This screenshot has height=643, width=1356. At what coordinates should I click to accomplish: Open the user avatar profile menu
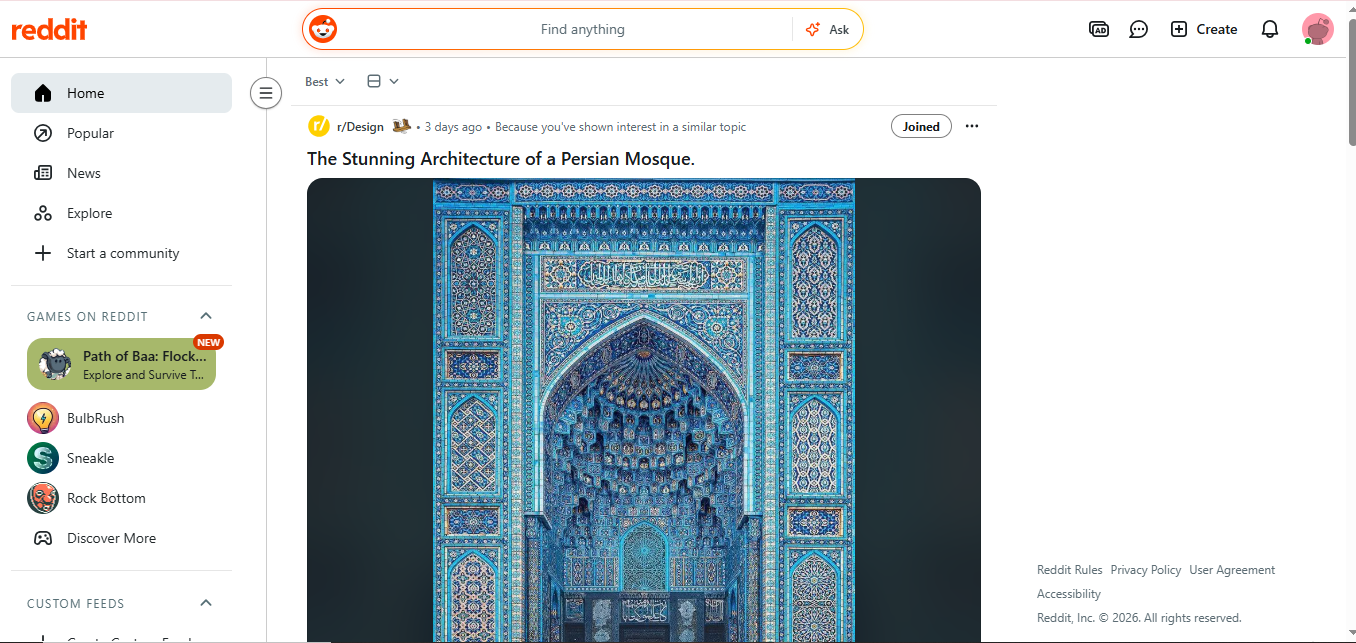(x=1317, y=29)
